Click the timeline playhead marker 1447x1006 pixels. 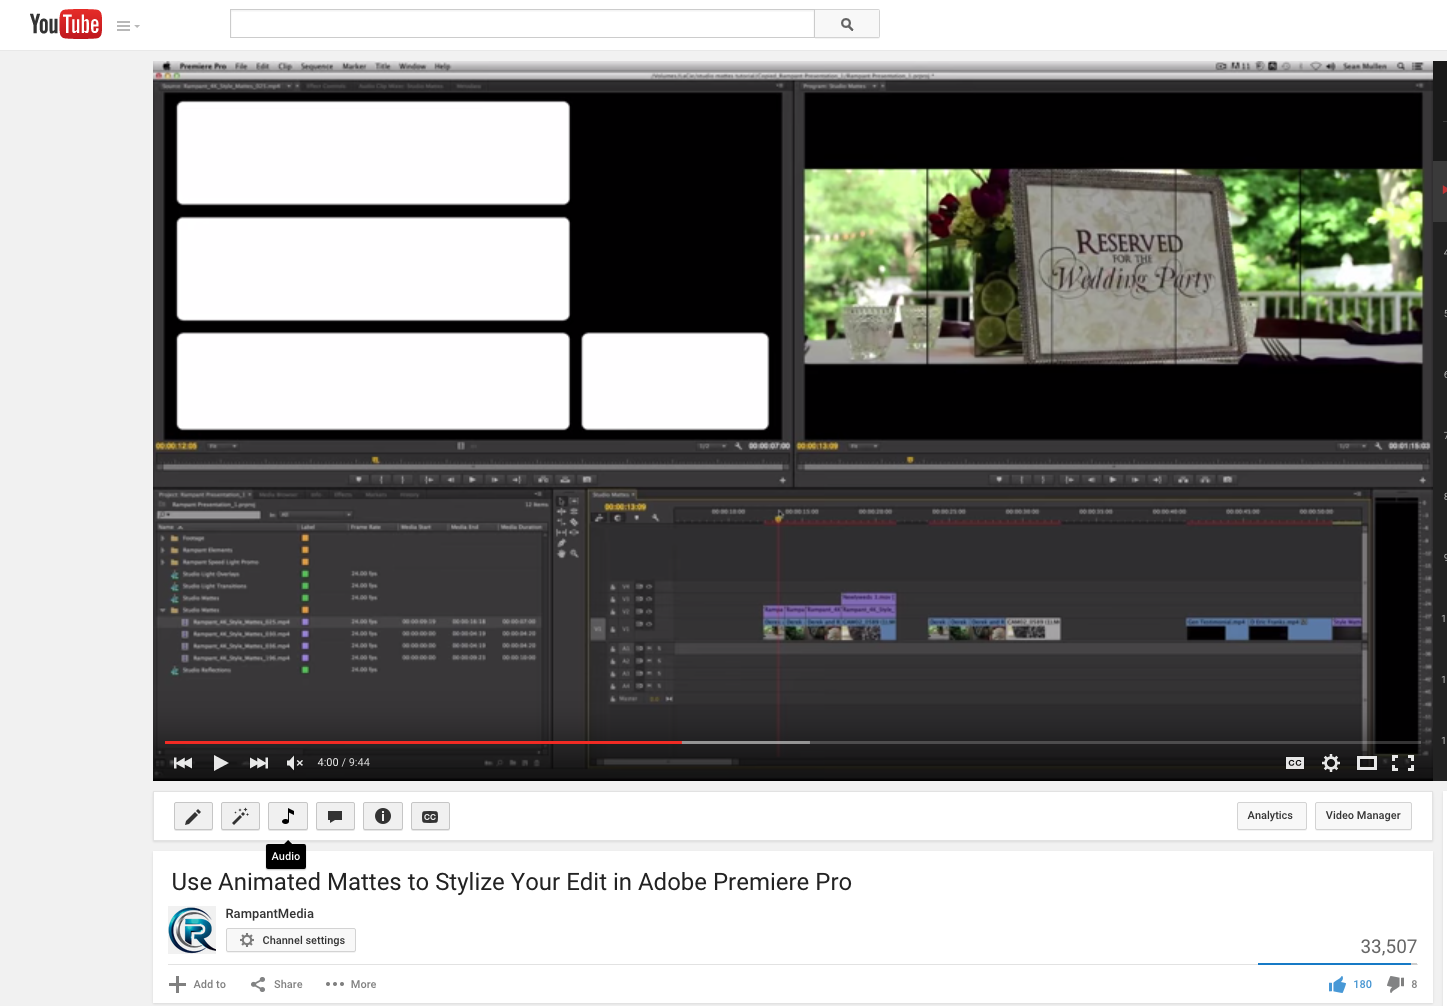coord(779,517)
